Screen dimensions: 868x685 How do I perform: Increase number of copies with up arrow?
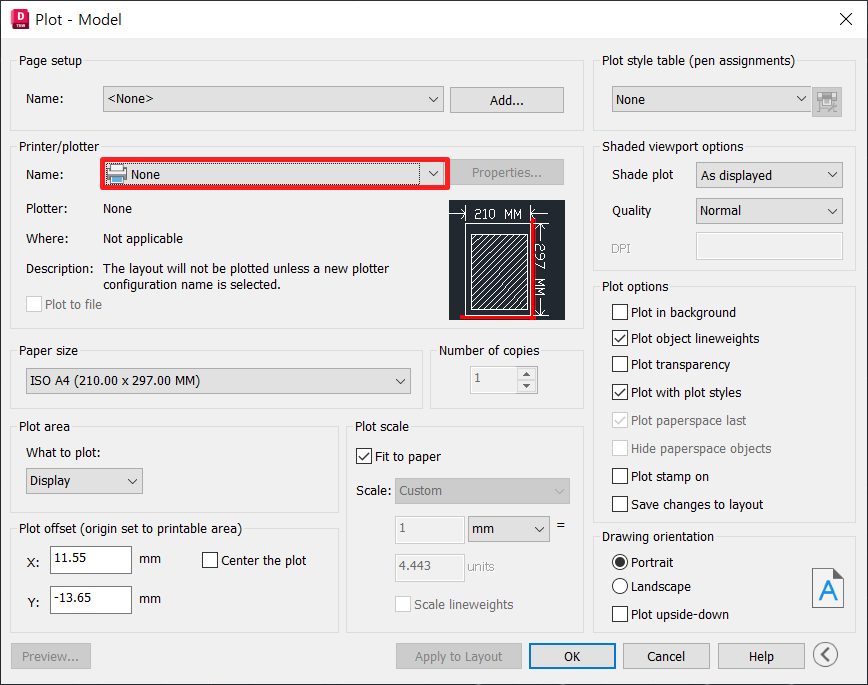526,373
